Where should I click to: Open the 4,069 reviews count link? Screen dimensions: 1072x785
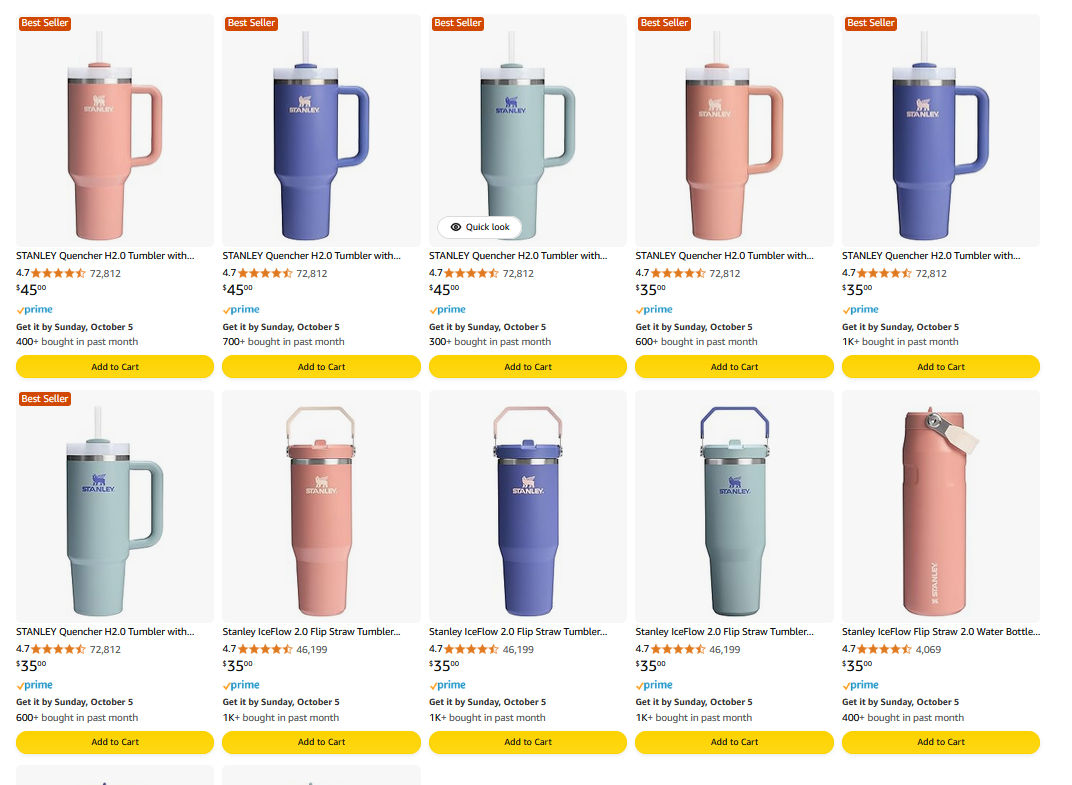(928, 649)
